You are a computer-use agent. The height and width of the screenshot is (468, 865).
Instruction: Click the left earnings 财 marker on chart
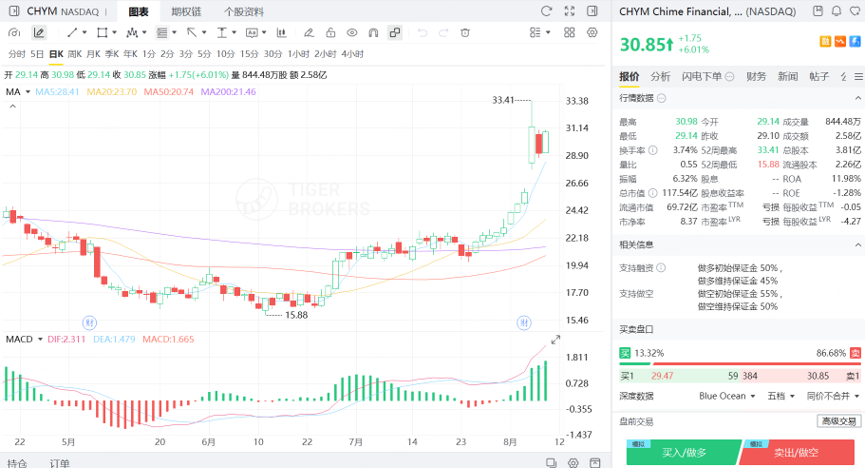(x=89, y=322)
